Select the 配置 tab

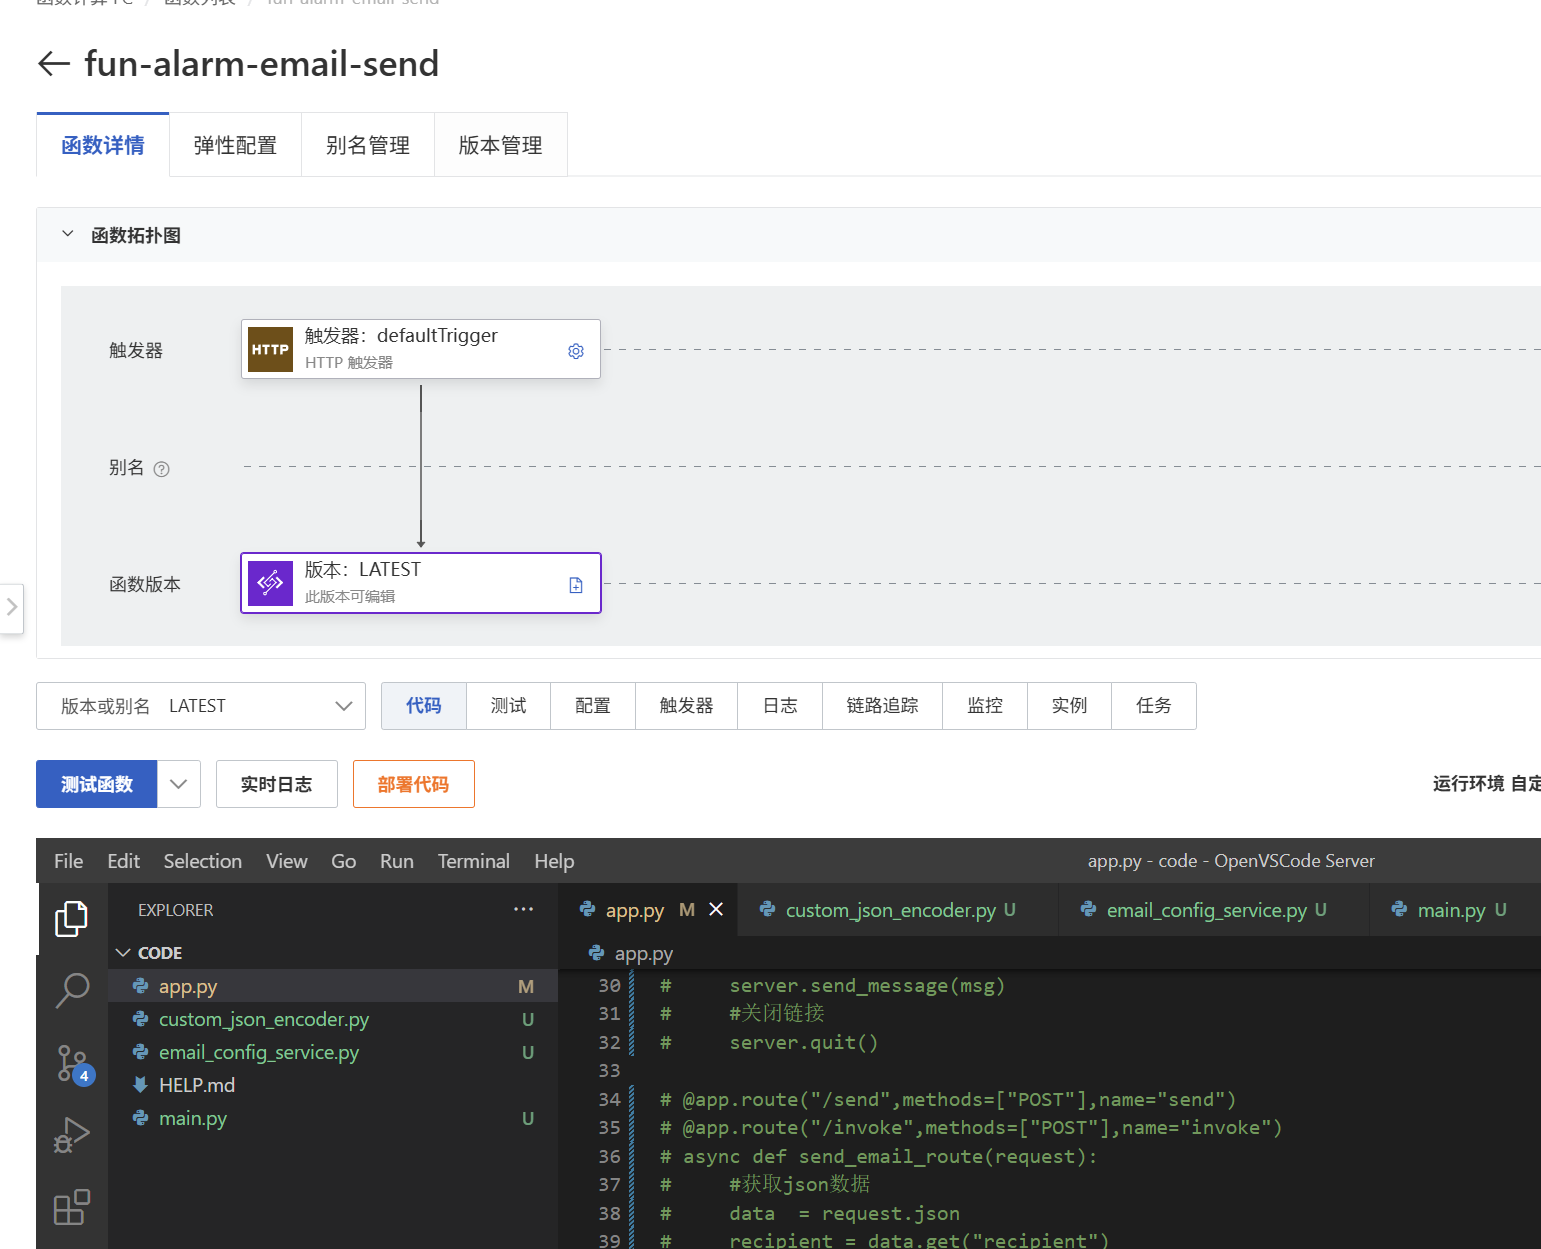coord(593,706)
